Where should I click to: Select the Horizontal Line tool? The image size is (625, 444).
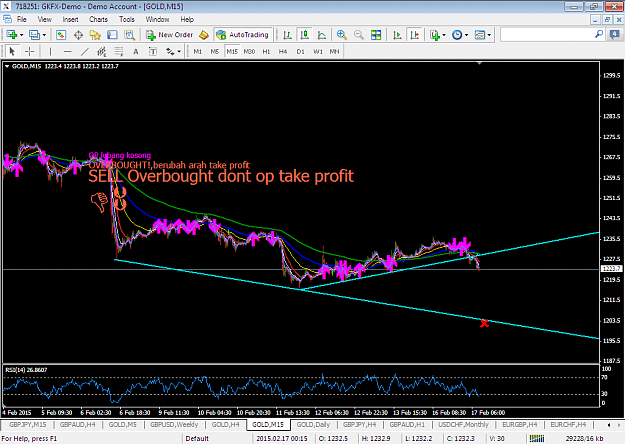[68, 51]
